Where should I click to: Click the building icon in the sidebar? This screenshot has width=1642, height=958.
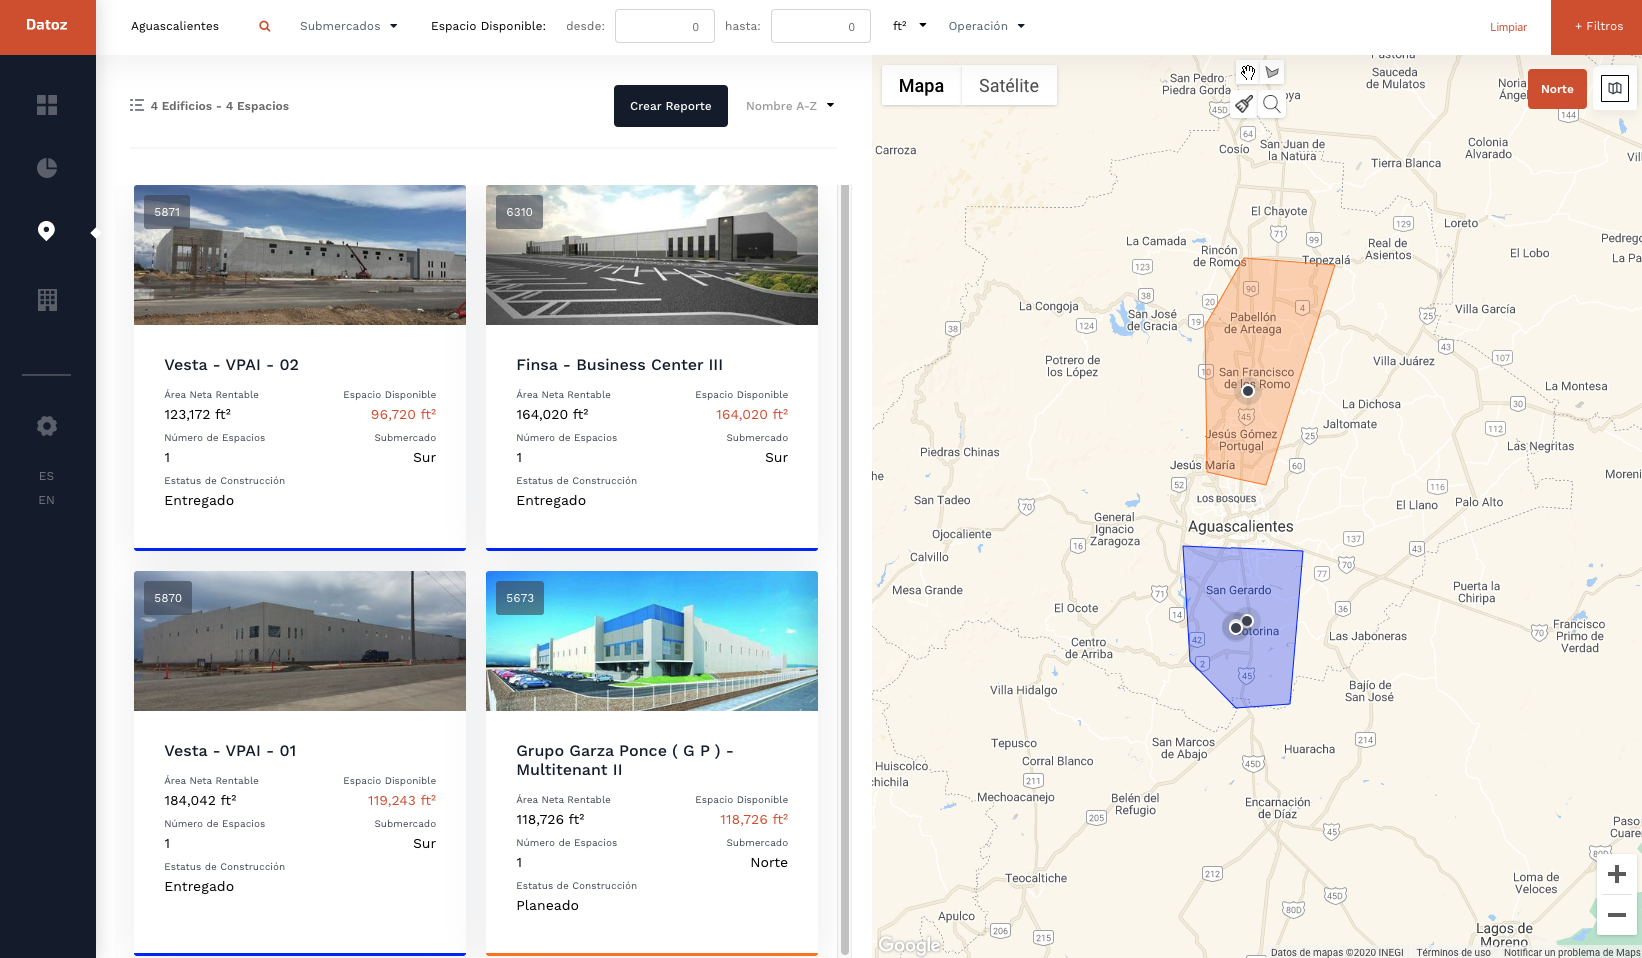[x=47, y=300]
